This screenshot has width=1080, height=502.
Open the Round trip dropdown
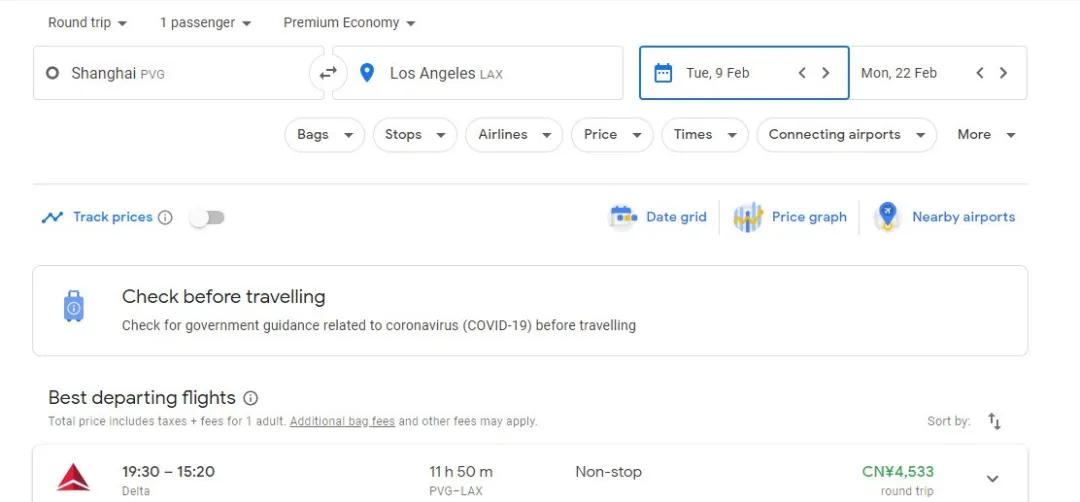(88, 22)
